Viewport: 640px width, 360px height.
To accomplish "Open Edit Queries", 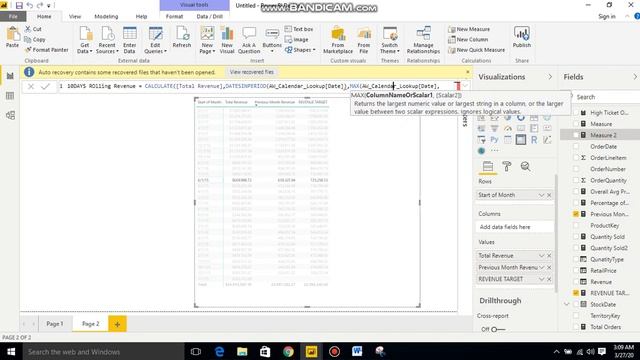I will (155, 40).
